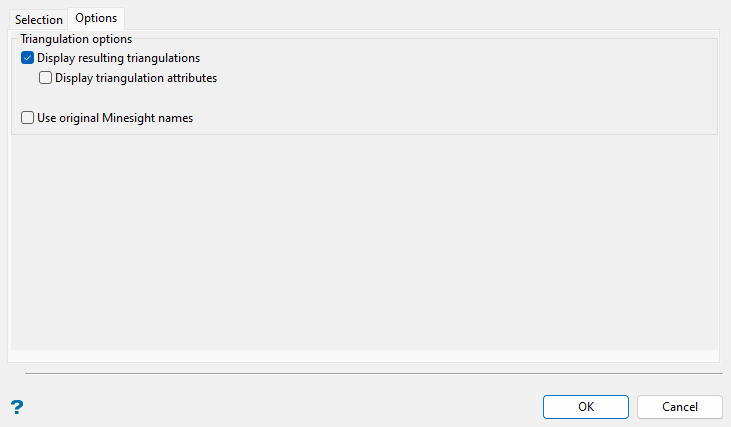Get help via the blue question mark
This screenshot has height=427, width=731.
click(x=16, y=407)
